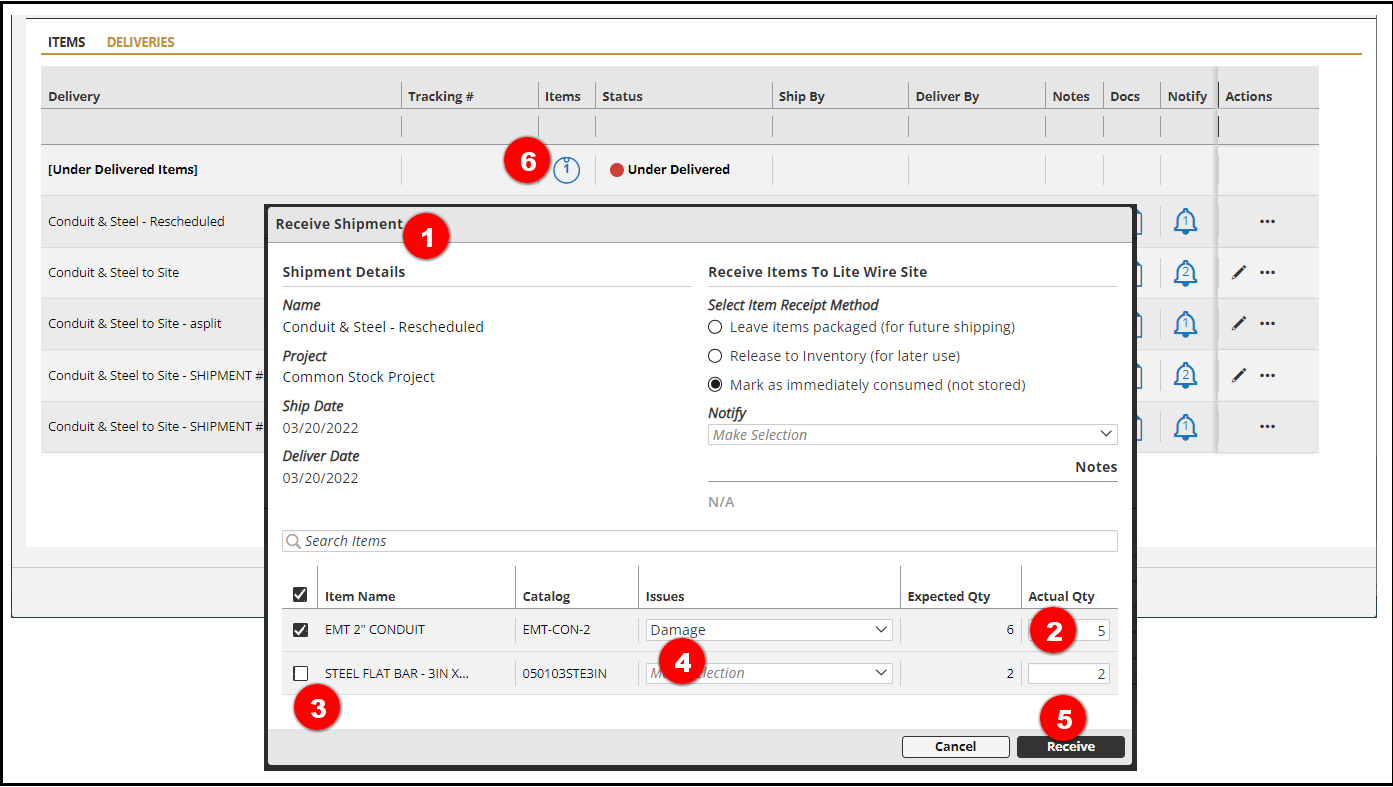This screenshot has width=1393, height=787.
Task: Toggle the select-all checkbox in items header
Action: (300, 595)
